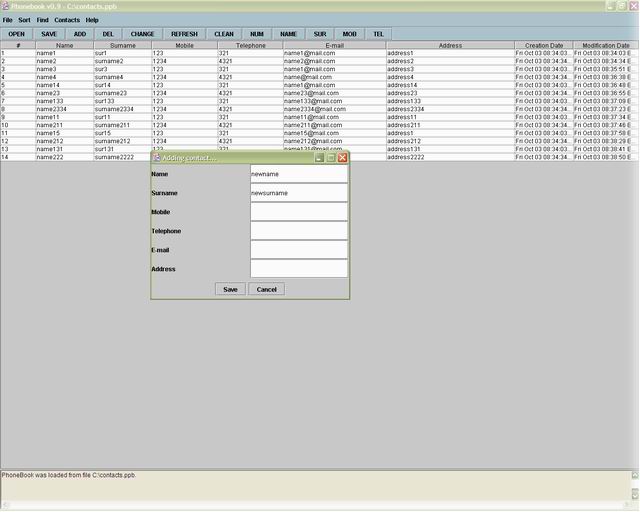Sort by number with NUM button
The width and height of the screenshot is (640, 512).
pos(257,34)
